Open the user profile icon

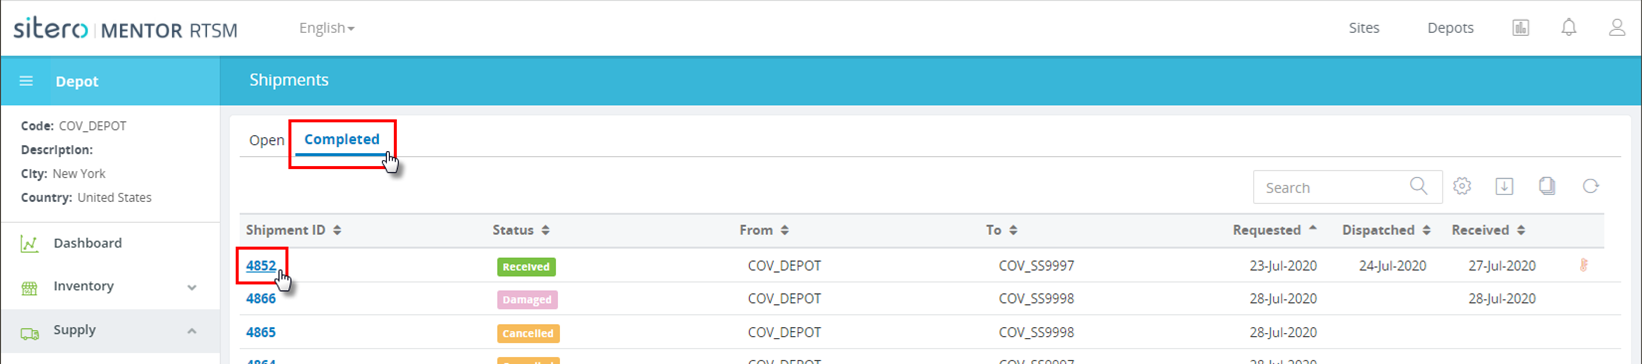[1617, 28]
